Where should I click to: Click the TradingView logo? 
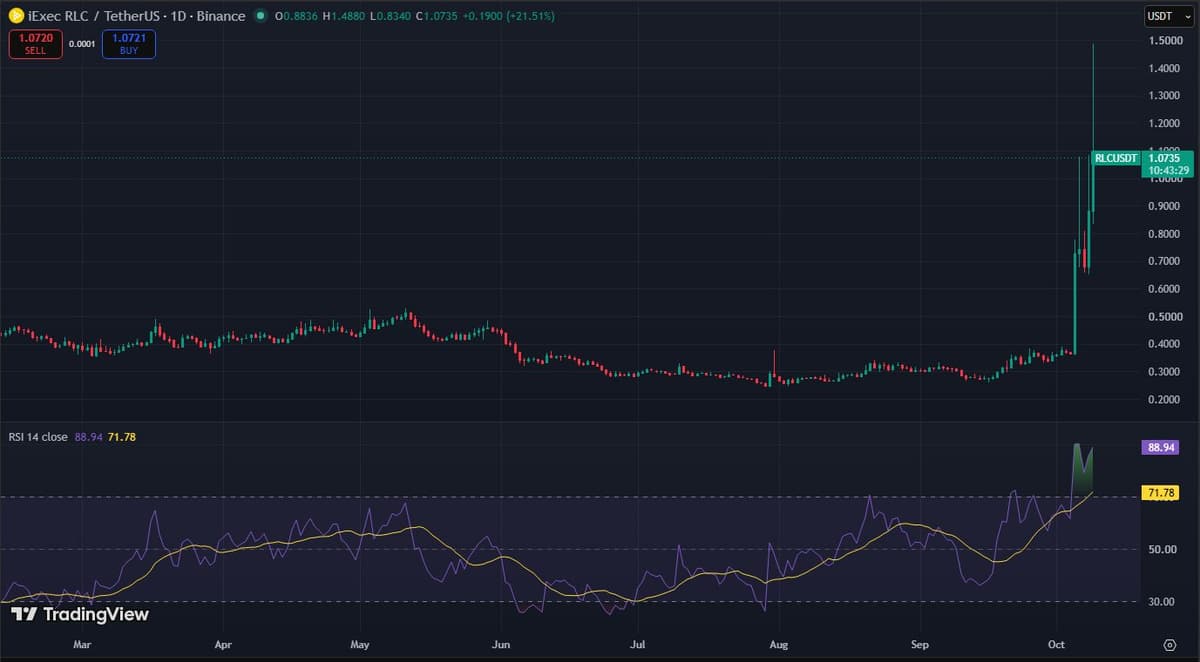(x=81, y=614)
